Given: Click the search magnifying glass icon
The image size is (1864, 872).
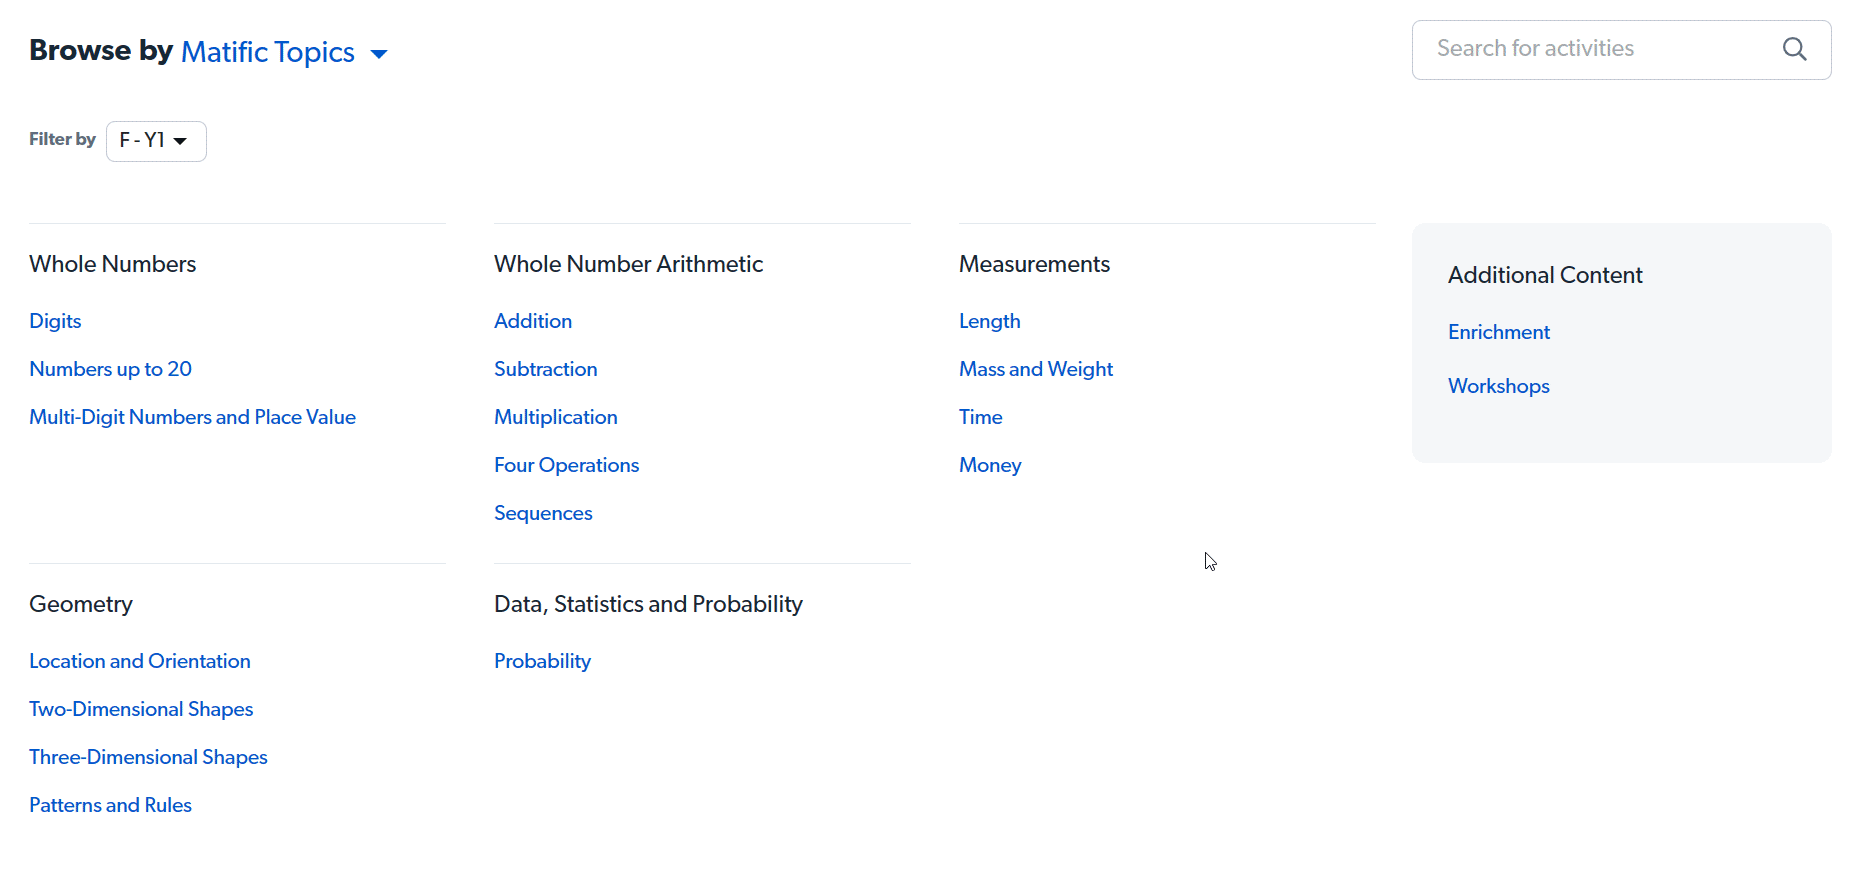Looking at the screenshot, I should 1795,49.
